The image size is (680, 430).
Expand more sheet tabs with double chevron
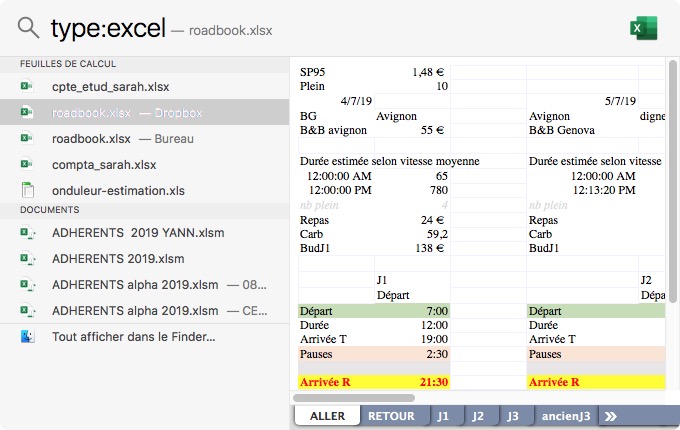(x=610, y=416)
